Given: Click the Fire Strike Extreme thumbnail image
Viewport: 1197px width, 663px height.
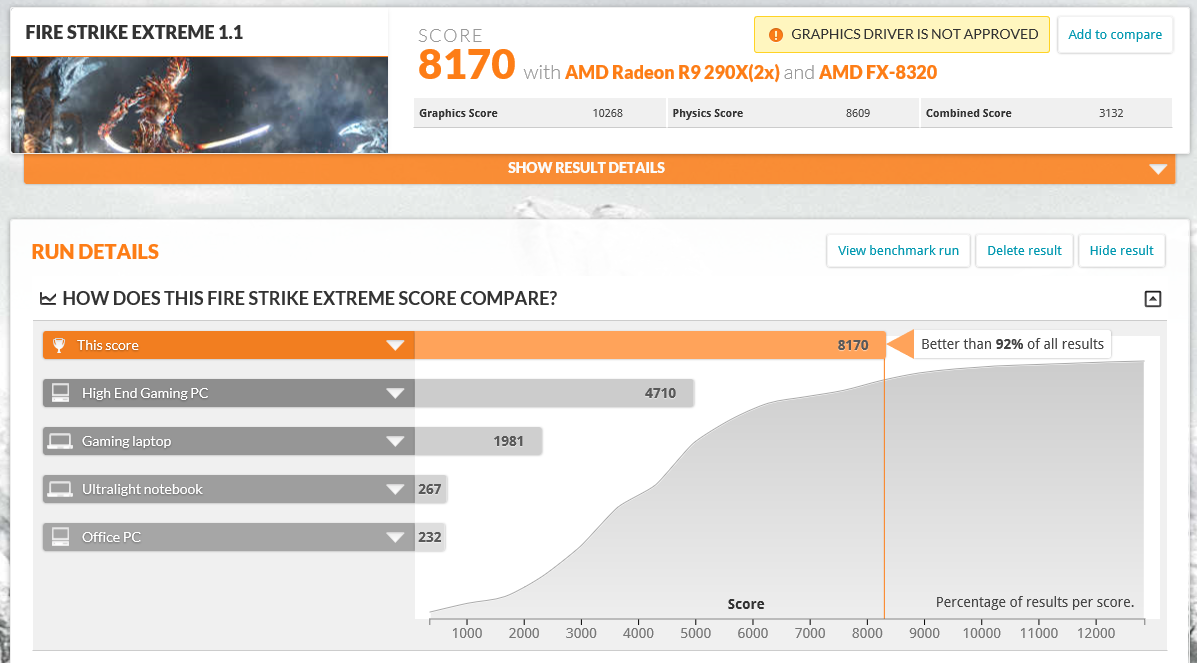Looking at the screenshot, I should [199, 105].
